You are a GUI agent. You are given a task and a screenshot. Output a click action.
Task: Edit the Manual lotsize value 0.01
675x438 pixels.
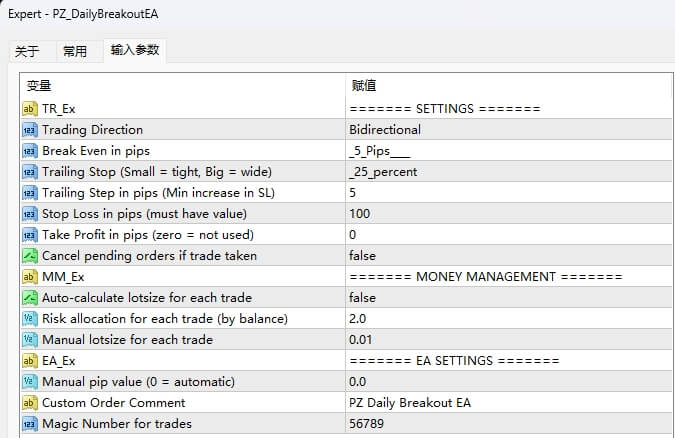coord(361,339)
